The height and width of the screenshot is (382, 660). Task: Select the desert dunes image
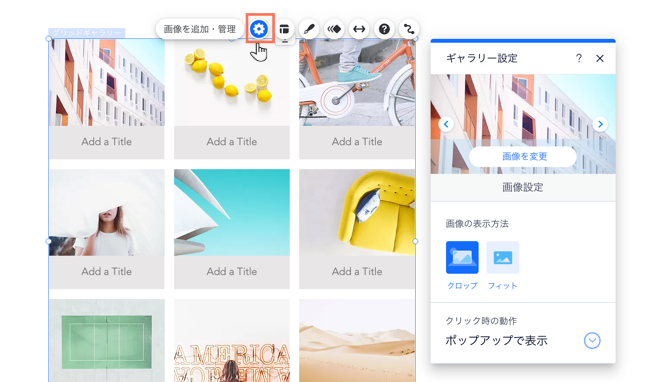point(357,340)
